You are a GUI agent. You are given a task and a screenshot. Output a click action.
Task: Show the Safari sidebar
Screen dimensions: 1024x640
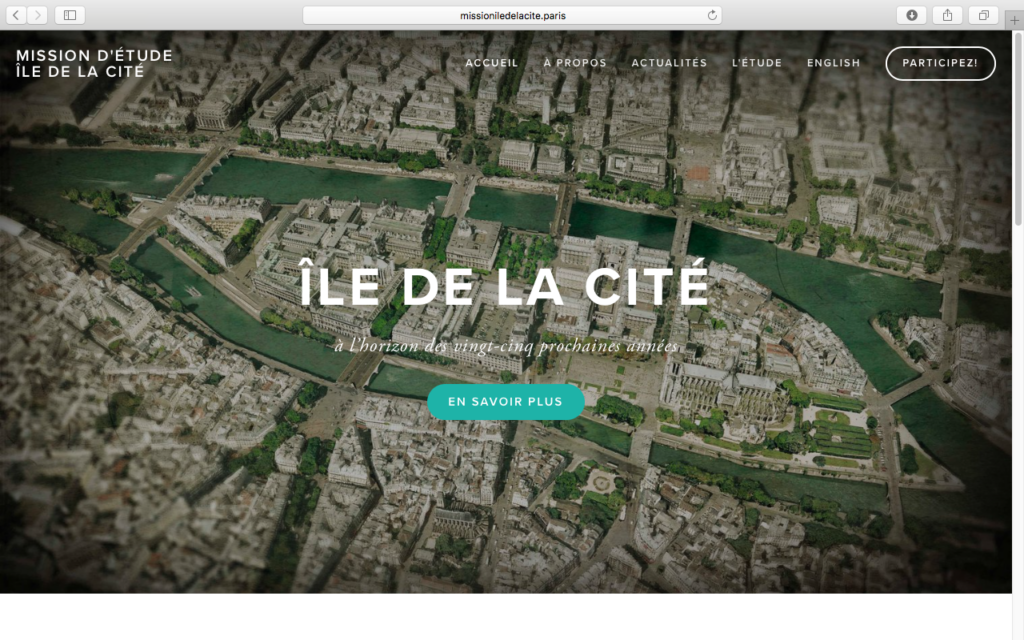(x=70, y=15)
